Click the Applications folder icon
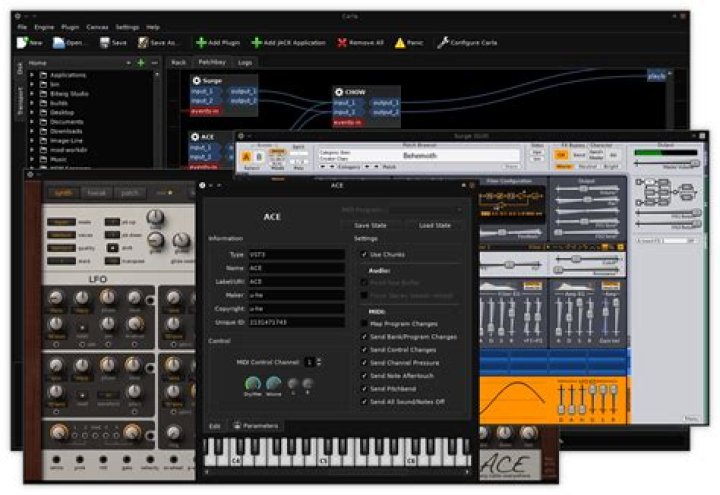The image size is (720, 495). (44, 75)
